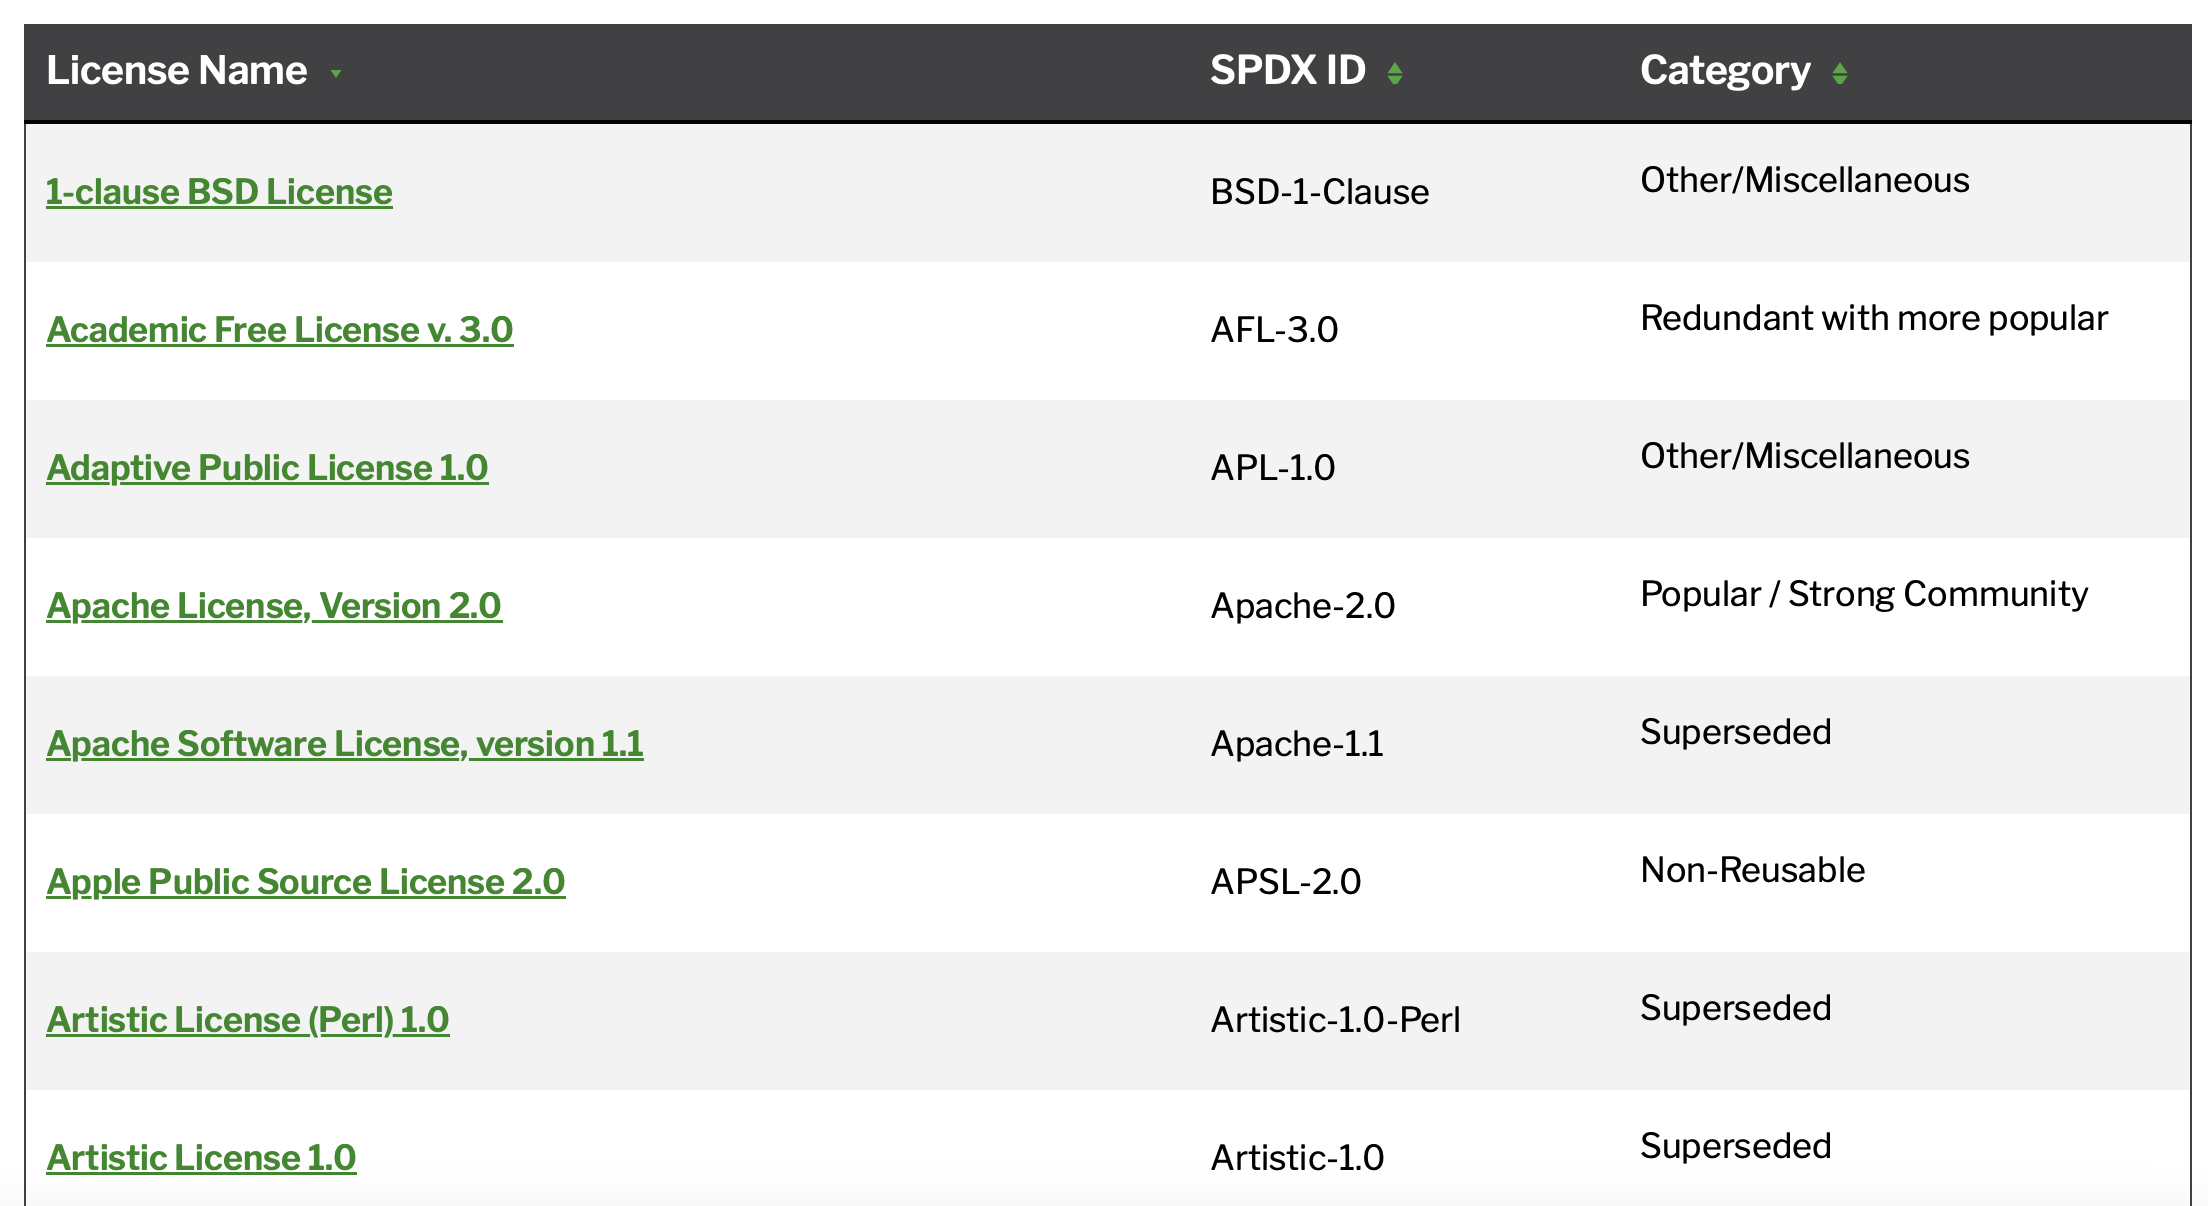The image size is (2208, 1206).
Task: Open Apache License, Version 2.0 link
Action: 274,606
